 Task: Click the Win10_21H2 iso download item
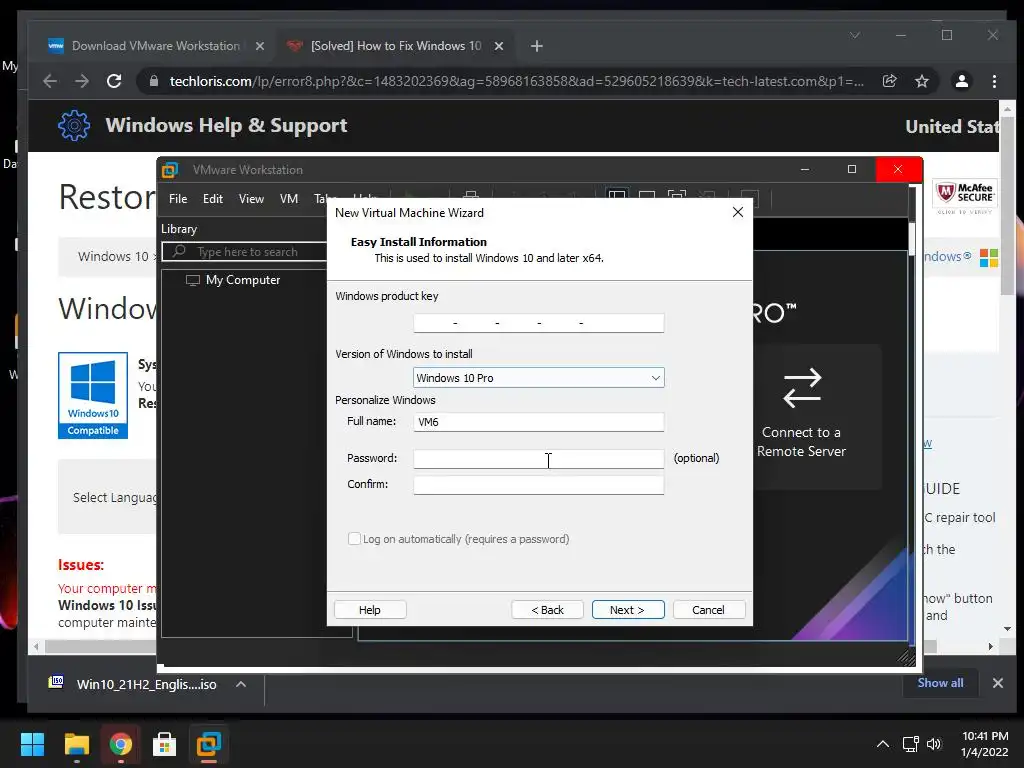click(x=133, y=684)
